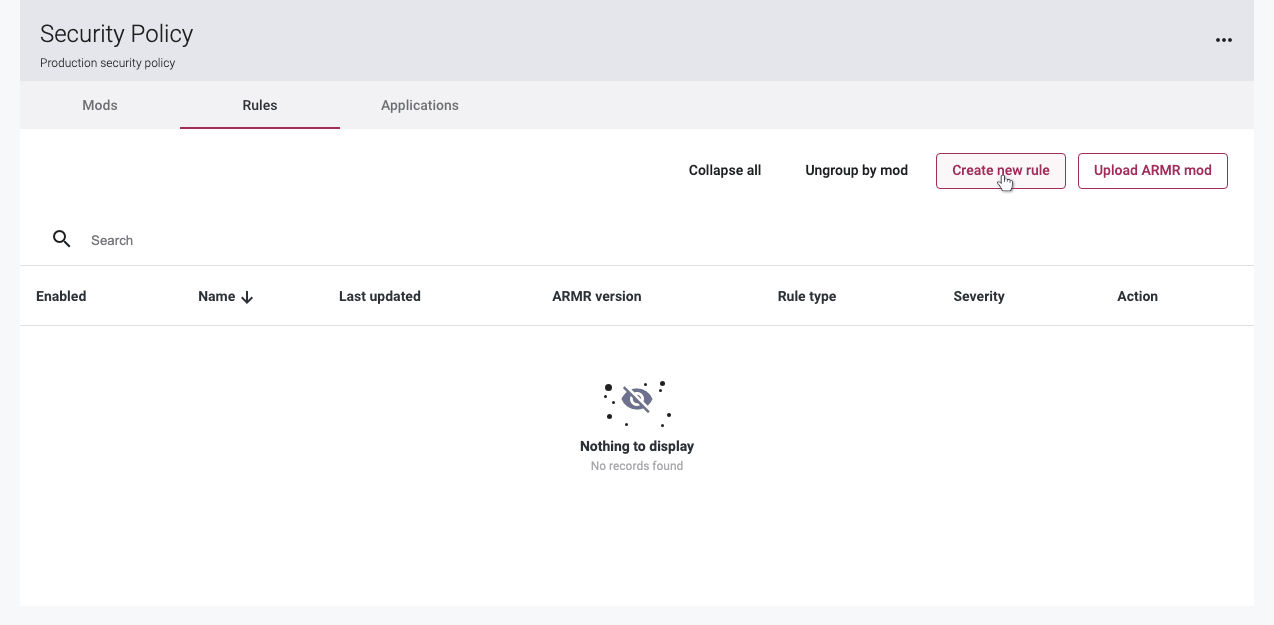The width and height of the screenshot is (1274, 625).
Task: Click the Last updated column header
Action: point(380,296)
